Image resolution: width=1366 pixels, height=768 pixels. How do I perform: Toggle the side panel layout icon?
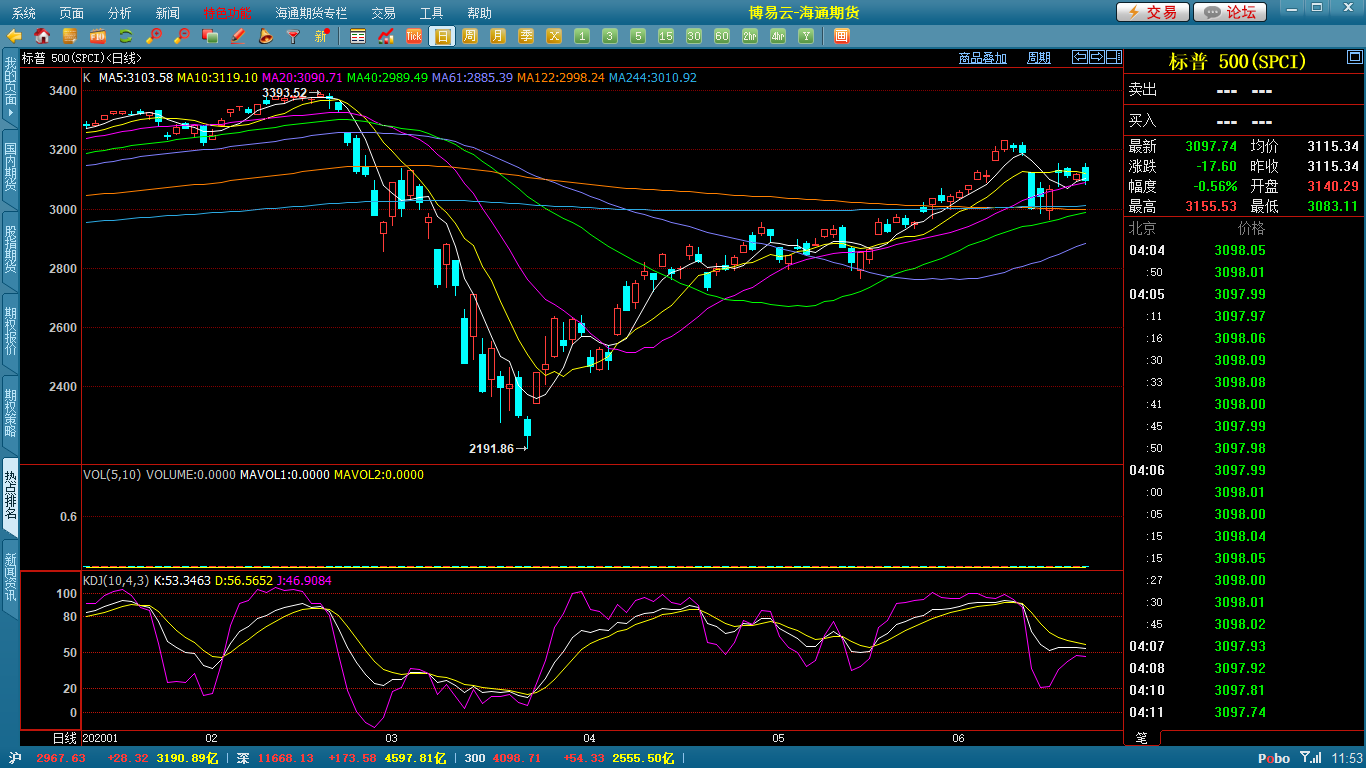(1112, 57)
